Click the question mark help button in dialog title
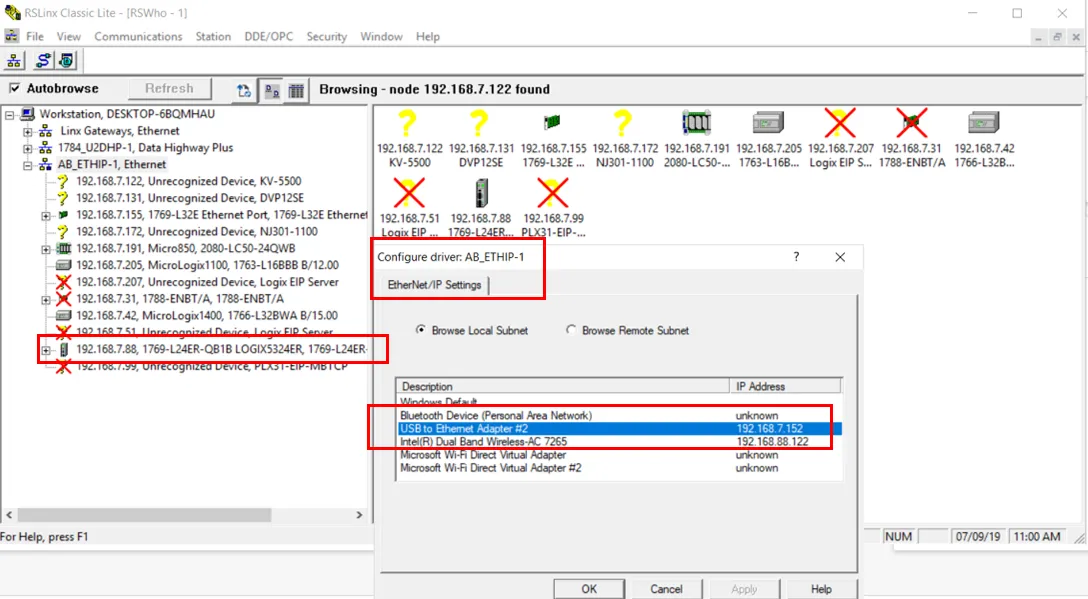 796,257
